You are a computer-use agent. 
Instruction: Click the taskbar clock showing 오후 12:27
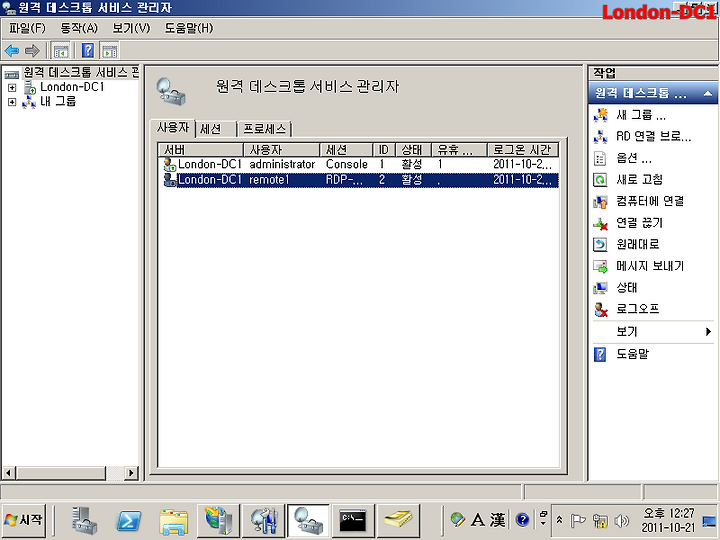point(668,521)
